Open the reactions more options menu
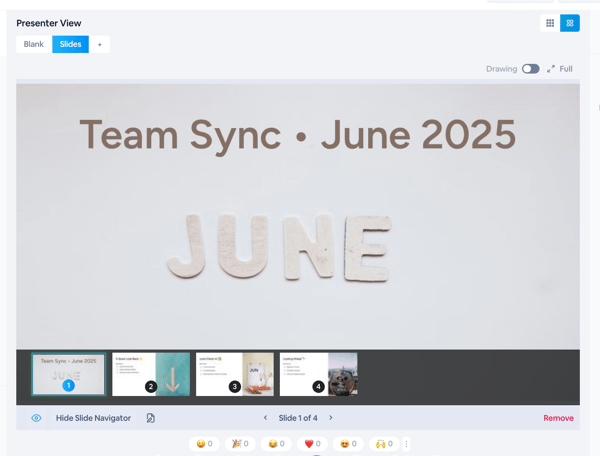Image resolution: width=600 pixels, height=456 pixels. [406, 444]
